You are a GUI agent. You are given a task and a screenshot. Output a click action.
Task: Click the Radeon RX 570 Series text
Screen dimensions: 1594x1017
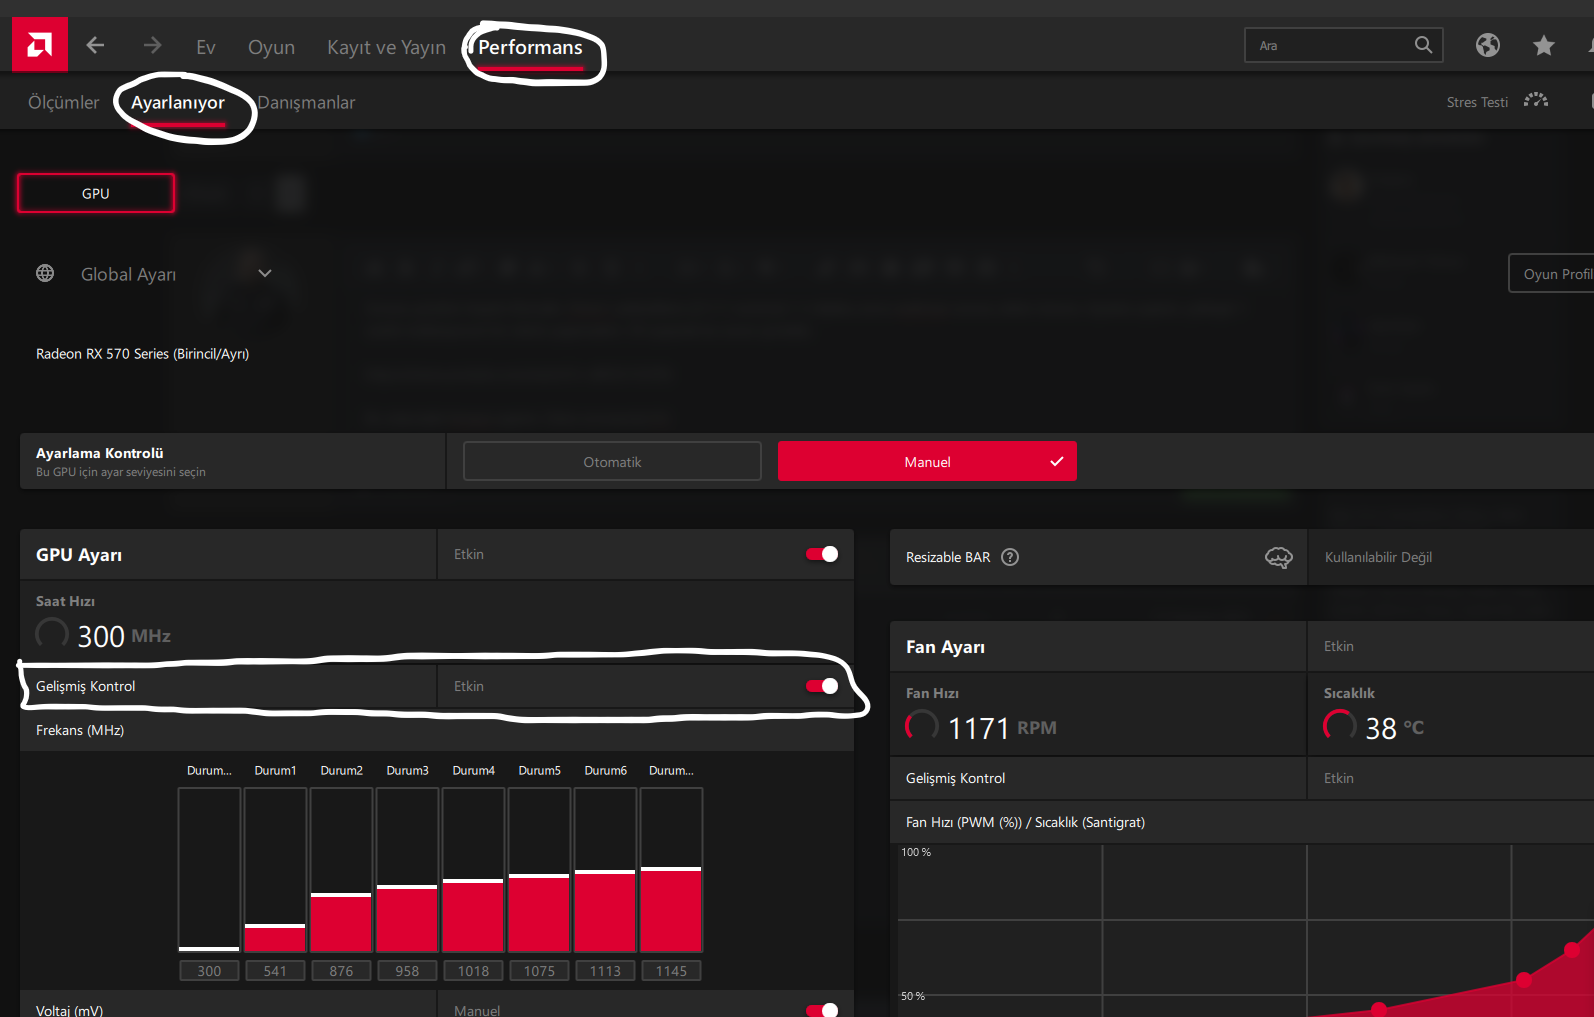point(142,354)
